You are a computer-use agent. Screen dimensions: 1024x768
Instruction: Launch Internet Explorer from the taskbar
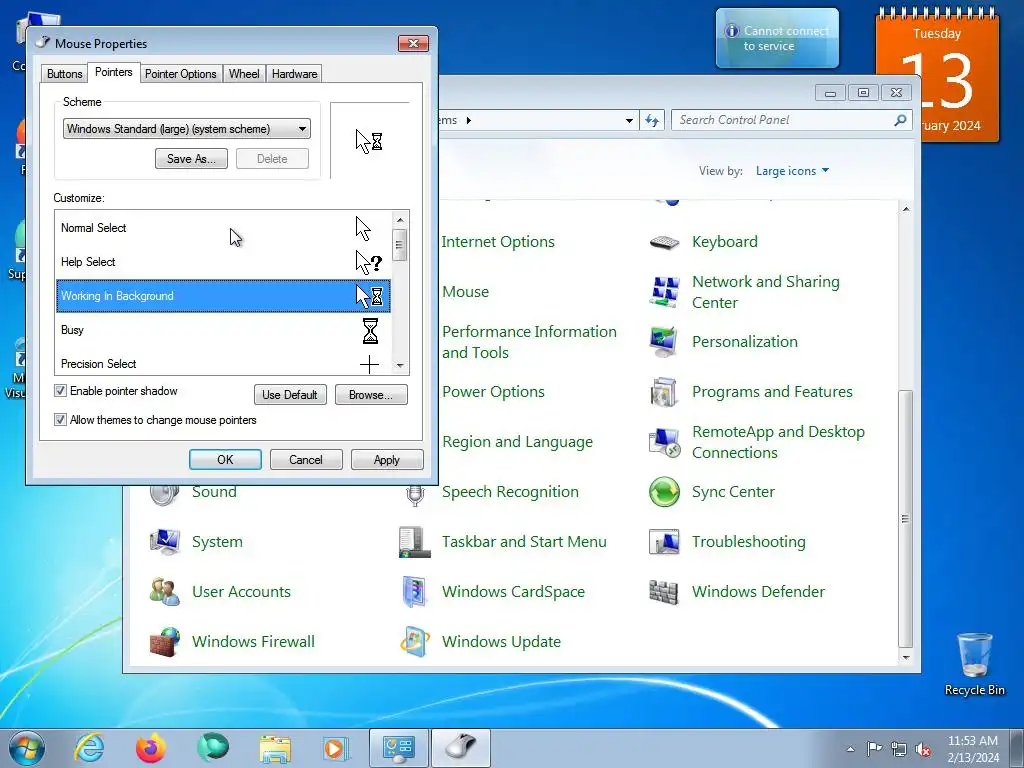89,748
